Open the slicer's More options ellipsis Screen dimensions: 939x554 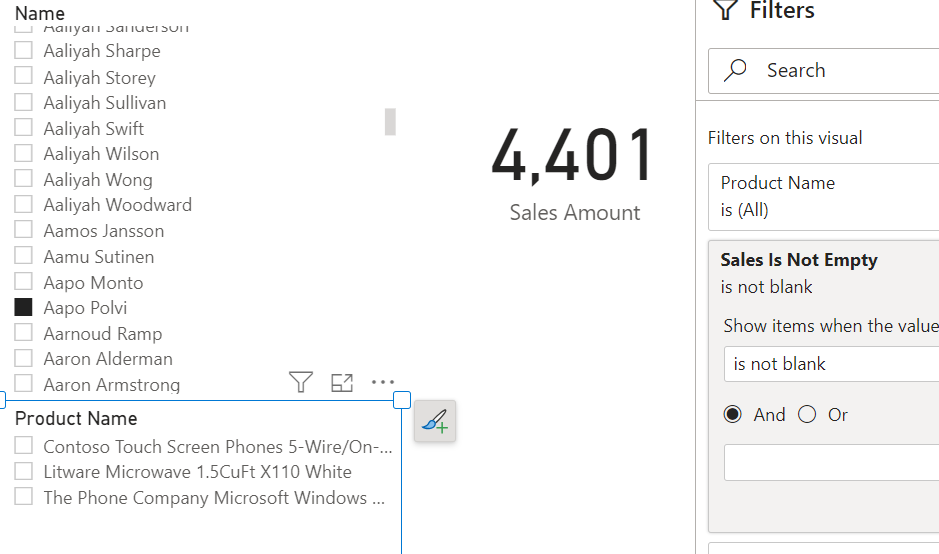pyautogui.click(x=383, y=382)
